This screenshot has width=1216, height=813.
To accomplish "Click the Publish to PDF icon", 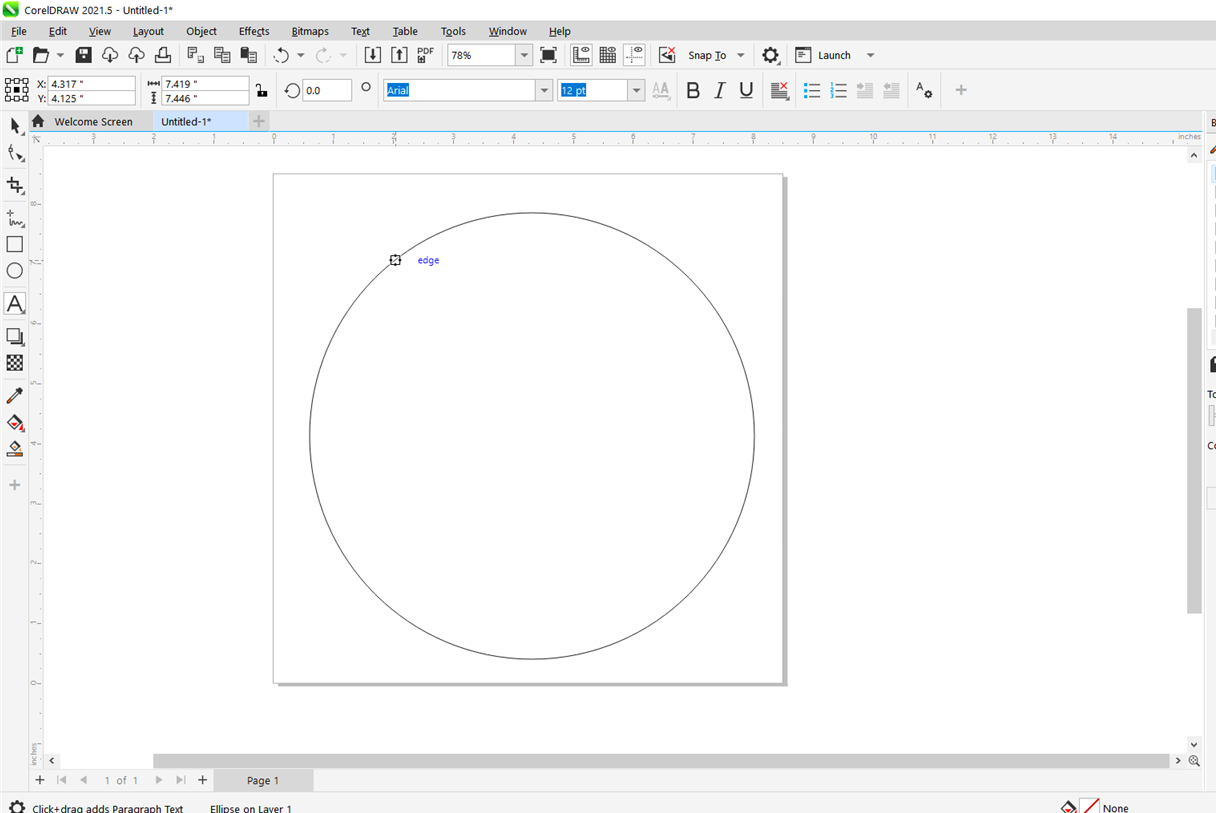I will coord(426,55).
